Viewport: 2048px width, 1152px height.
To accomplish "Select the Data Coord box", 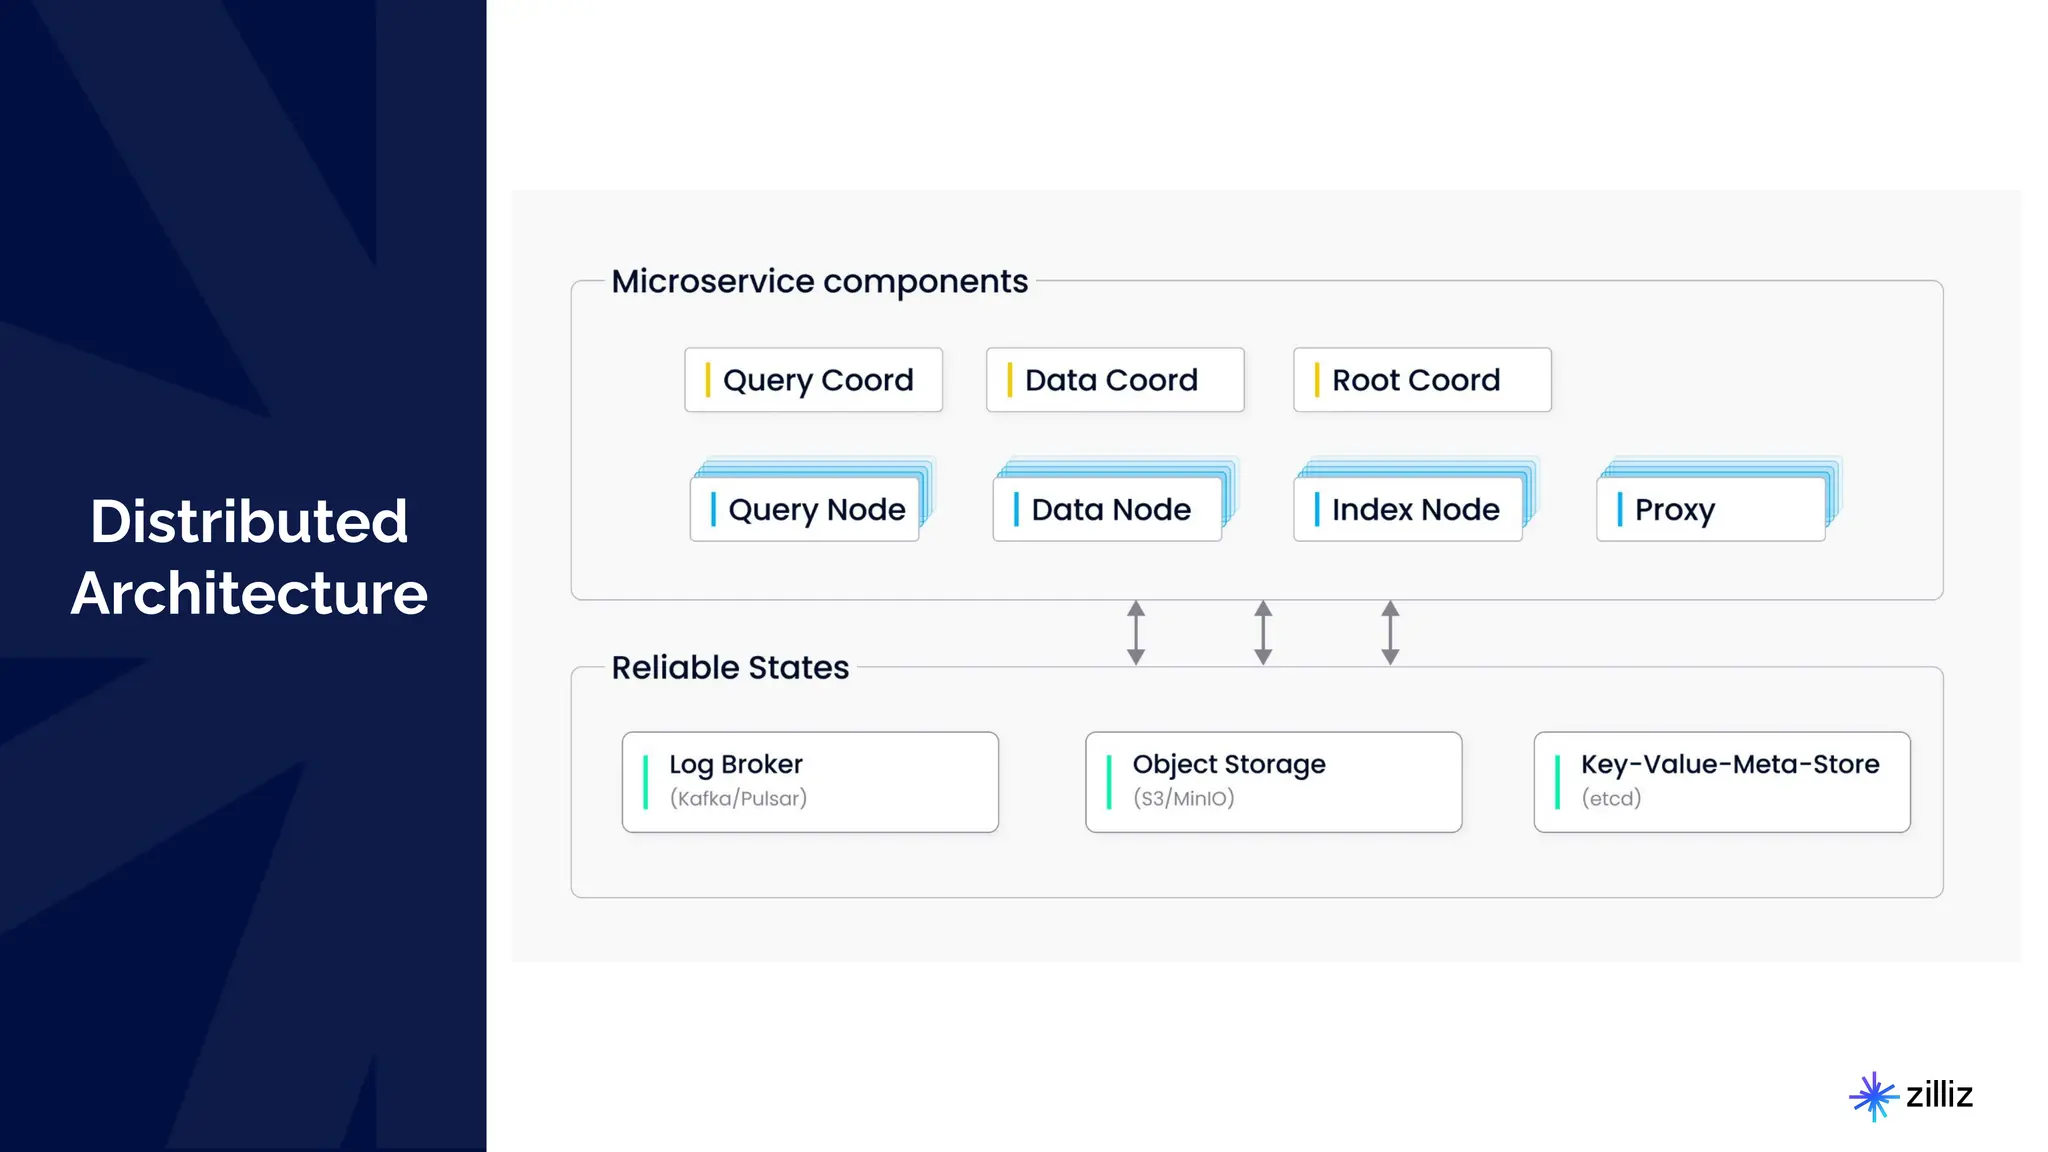I will (x=1114, y=380).
